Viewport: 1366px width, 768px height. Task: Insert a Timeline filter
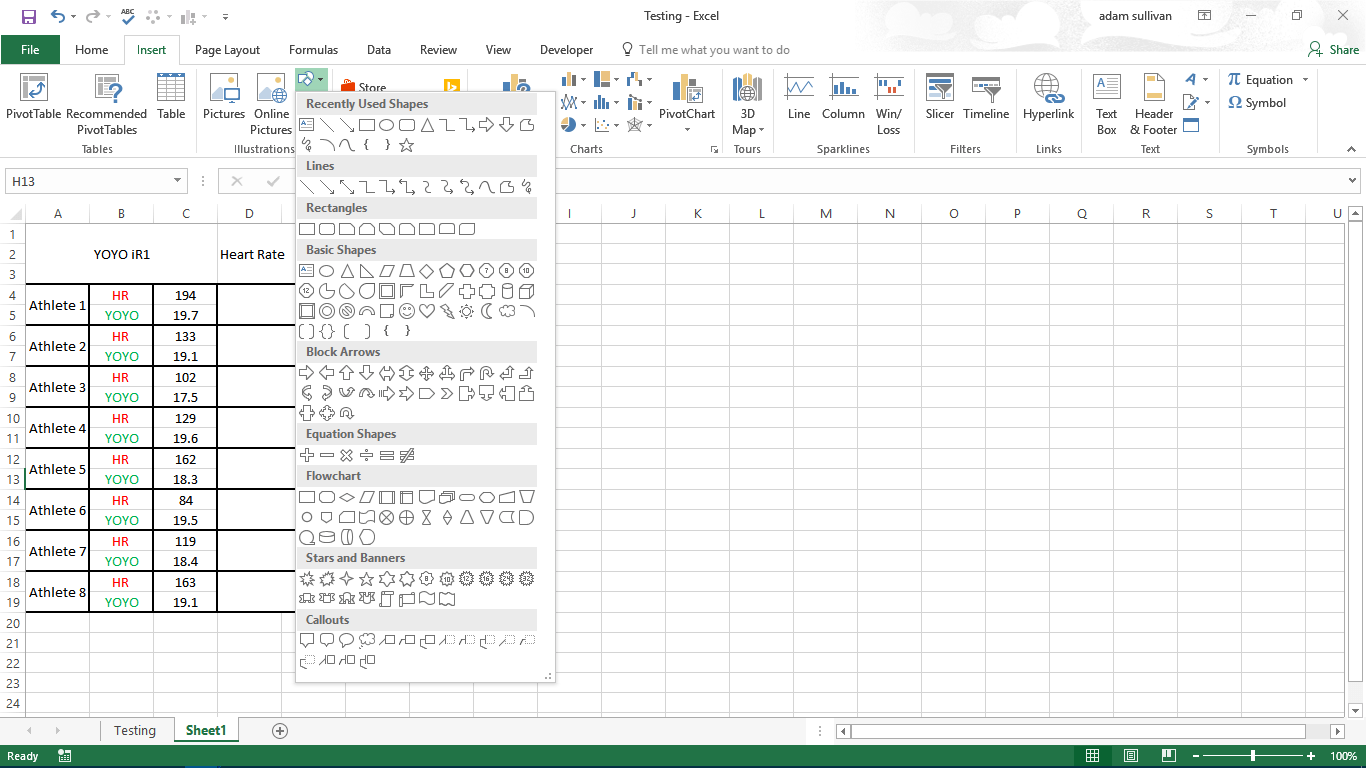click(986, 100)
